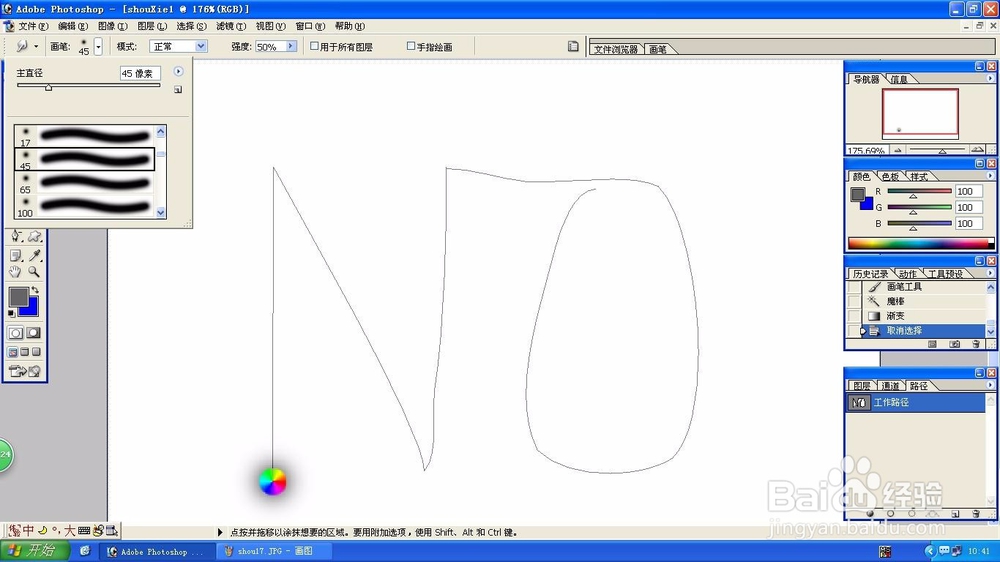Switch to the 动作 tab

click(x=907, y=274)
